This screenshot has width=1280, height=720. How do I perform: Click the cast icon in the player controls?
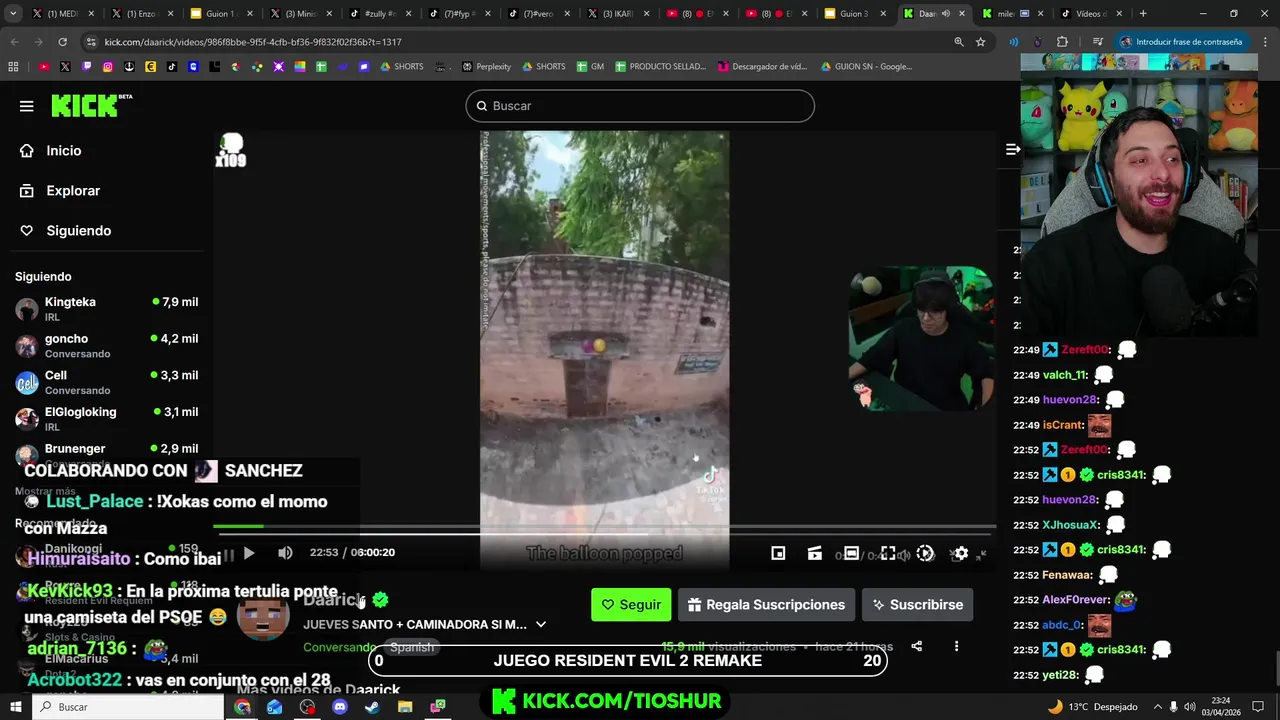pos(815,553)
